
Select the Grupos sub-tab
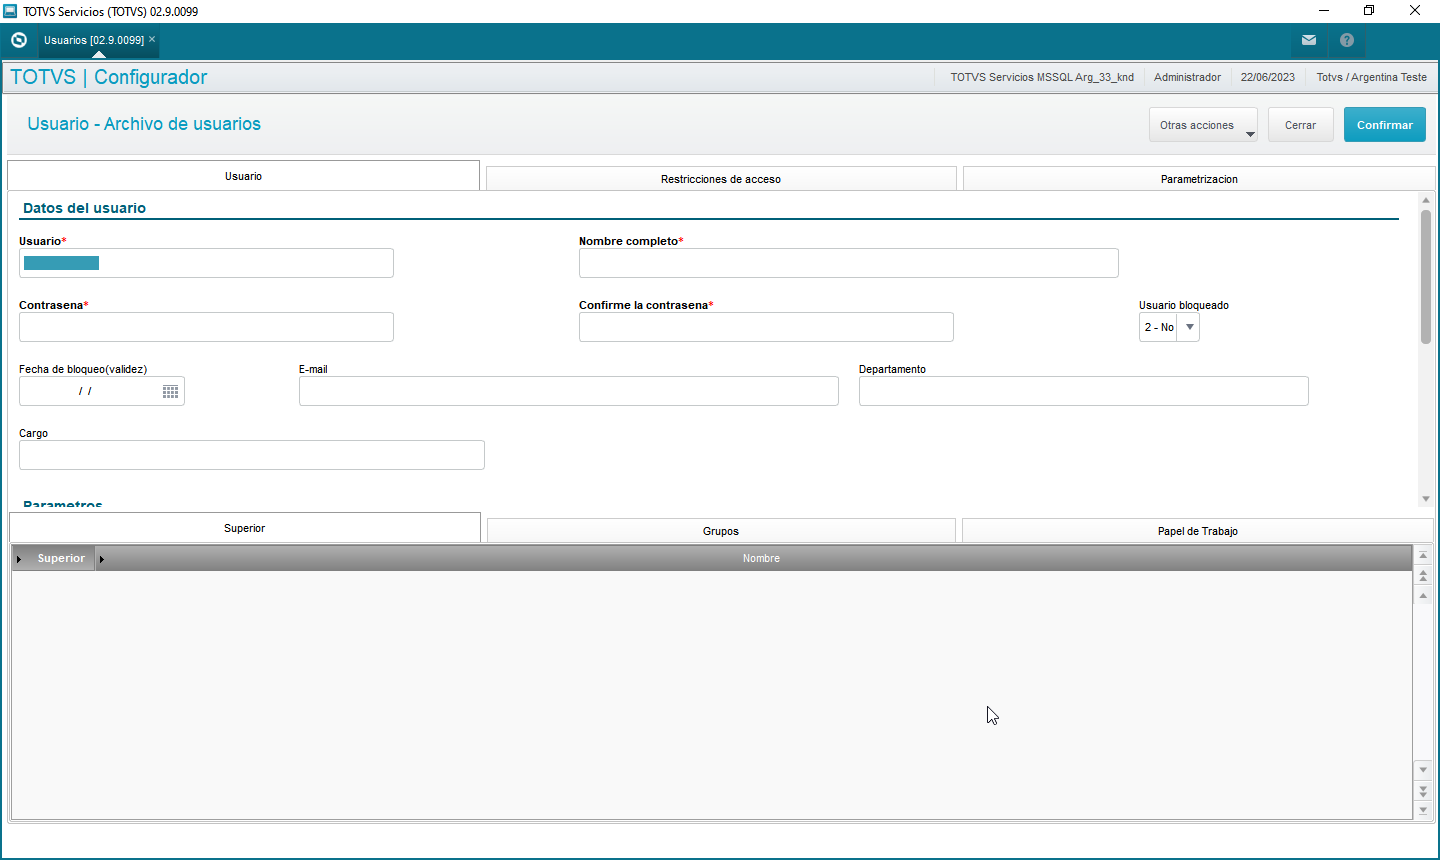721,531
